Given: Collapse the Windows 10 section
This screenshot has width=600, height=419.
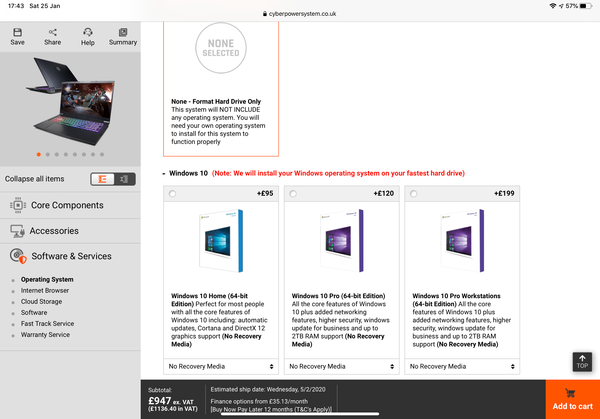Looking at the screenshot, I should point(164,174).
